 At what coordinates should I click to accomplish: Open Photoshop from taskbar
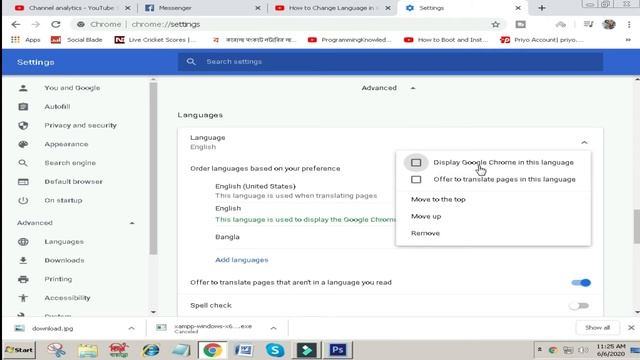click(338, 350)
